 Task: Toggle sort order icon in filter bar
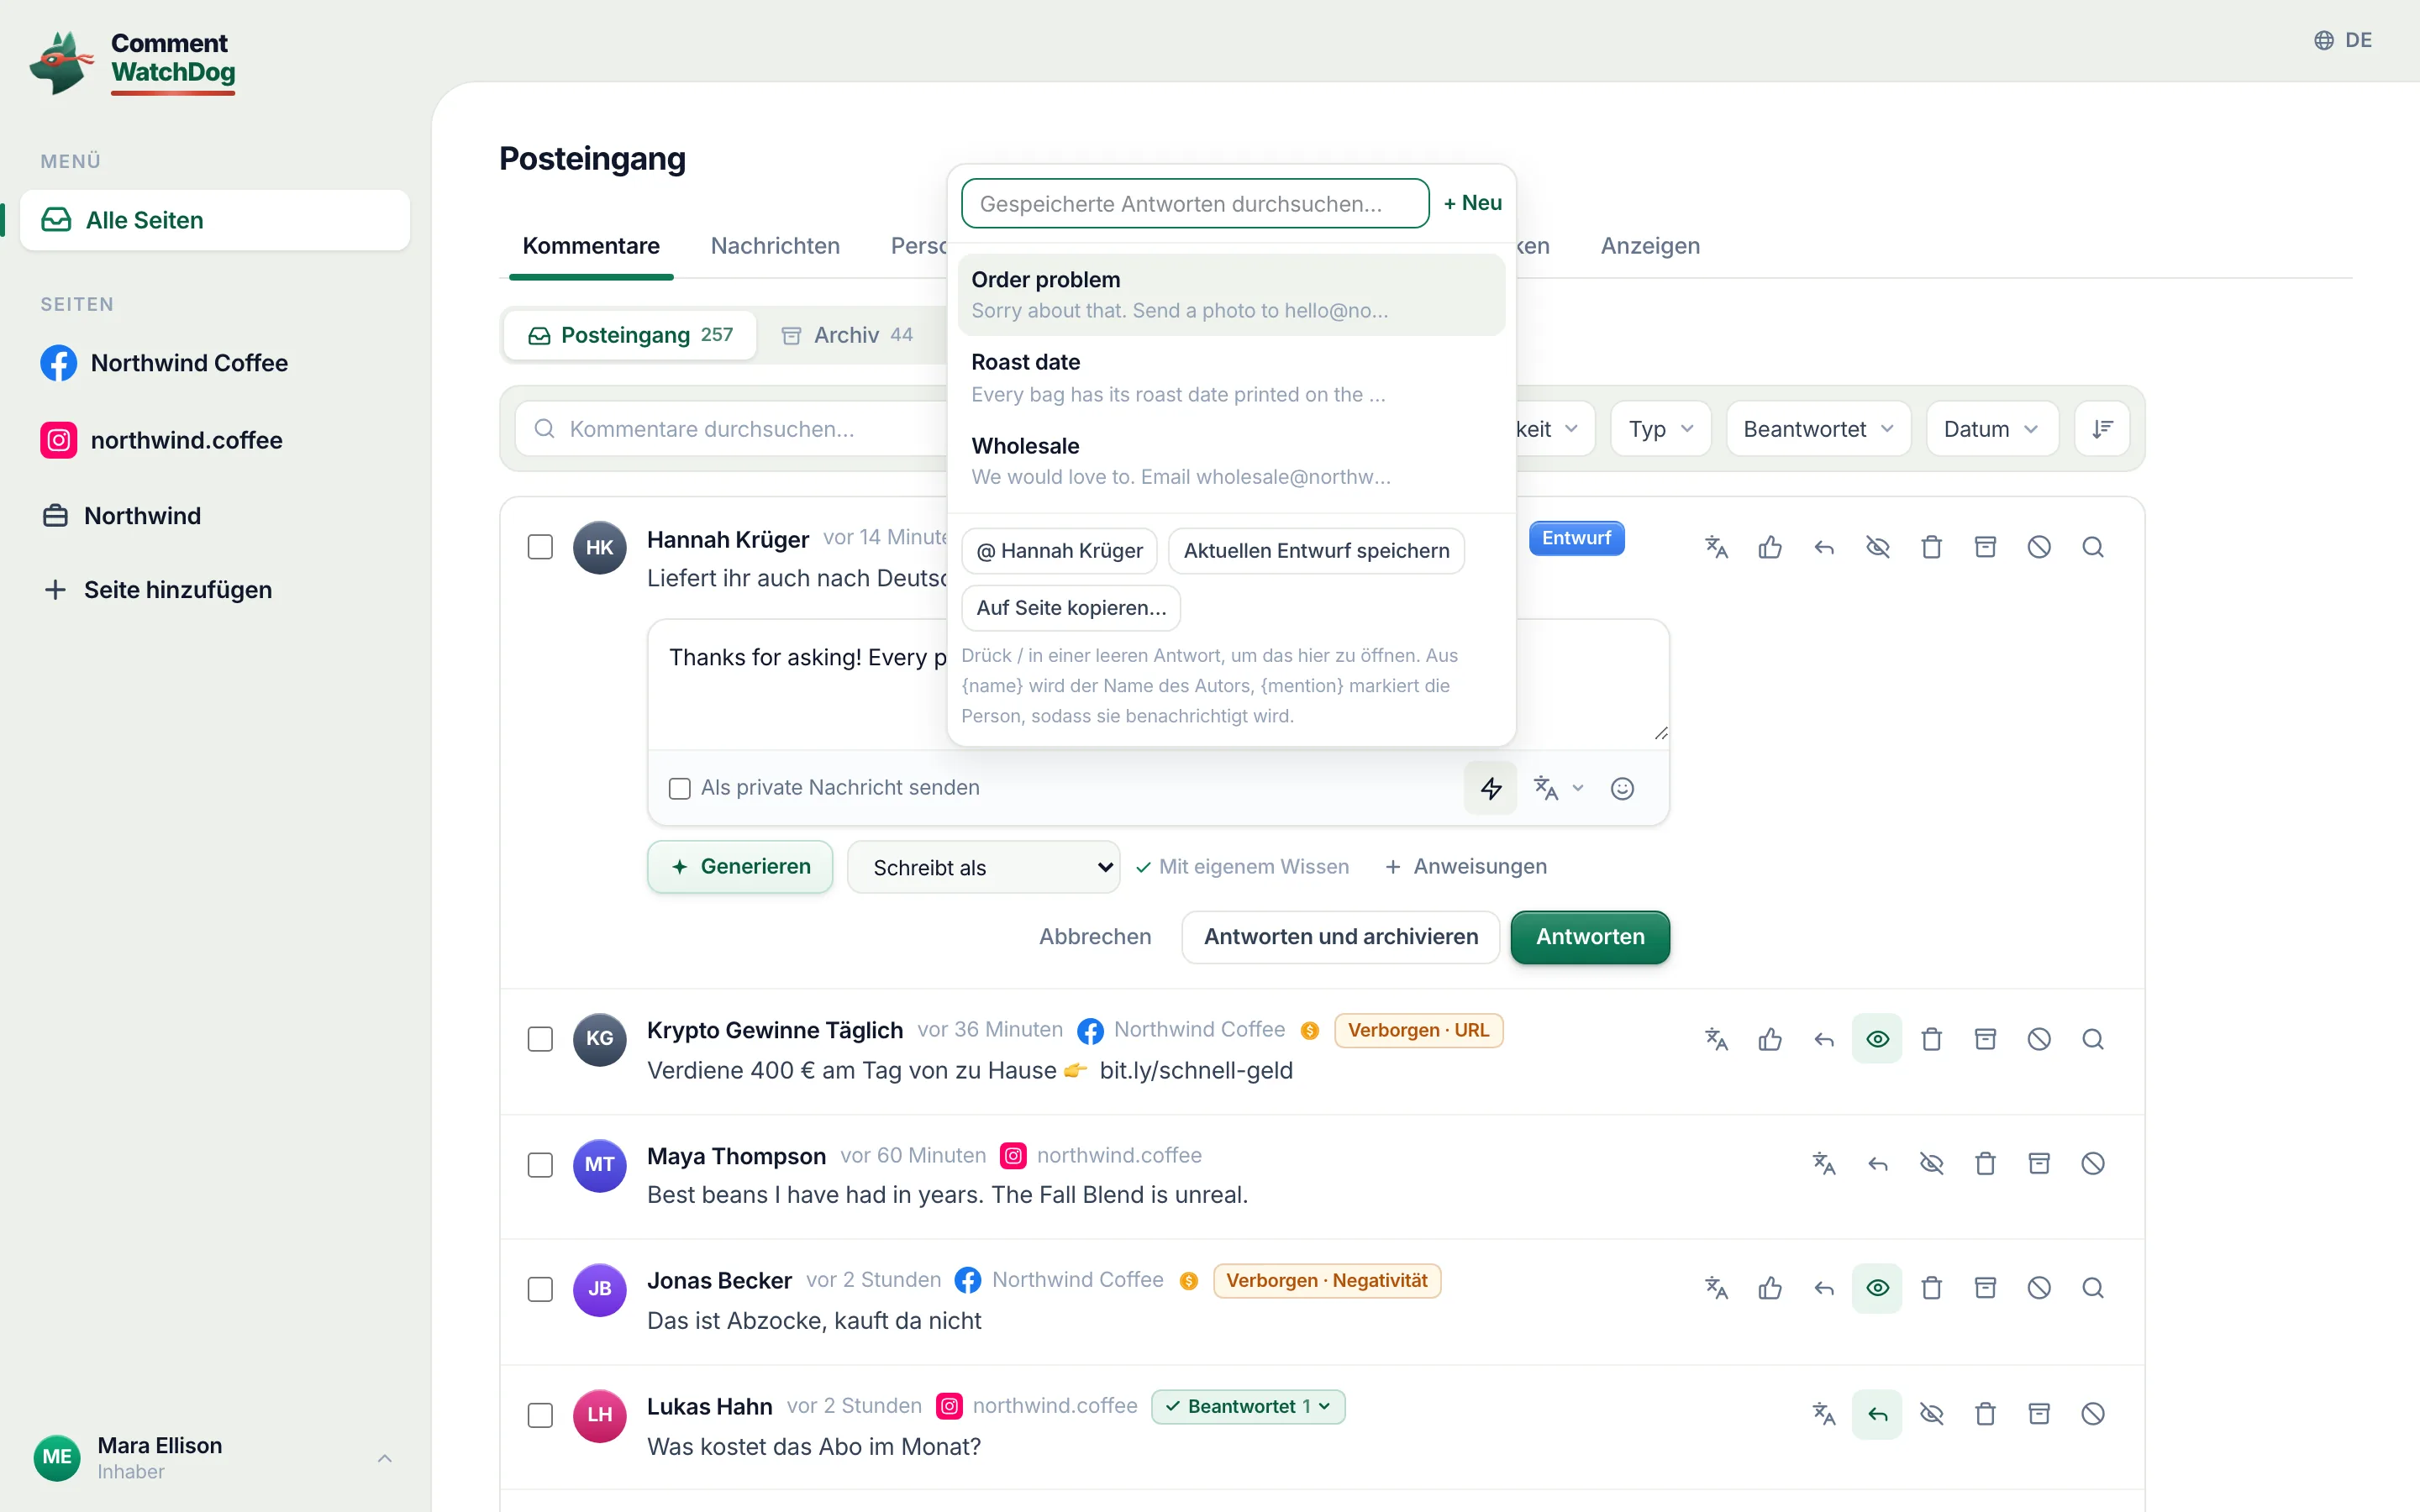tap(2102, 429)
